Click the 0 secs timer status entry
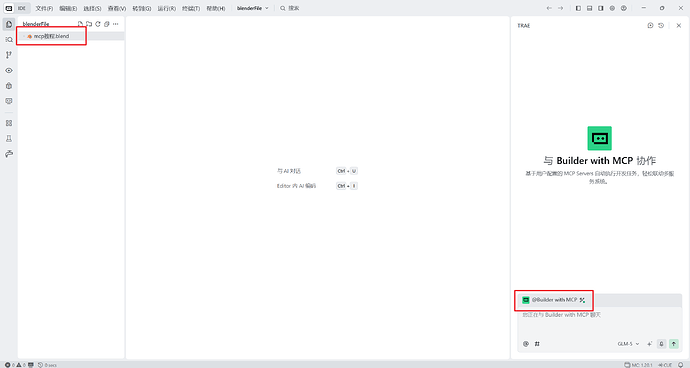 tap(47, 364)
